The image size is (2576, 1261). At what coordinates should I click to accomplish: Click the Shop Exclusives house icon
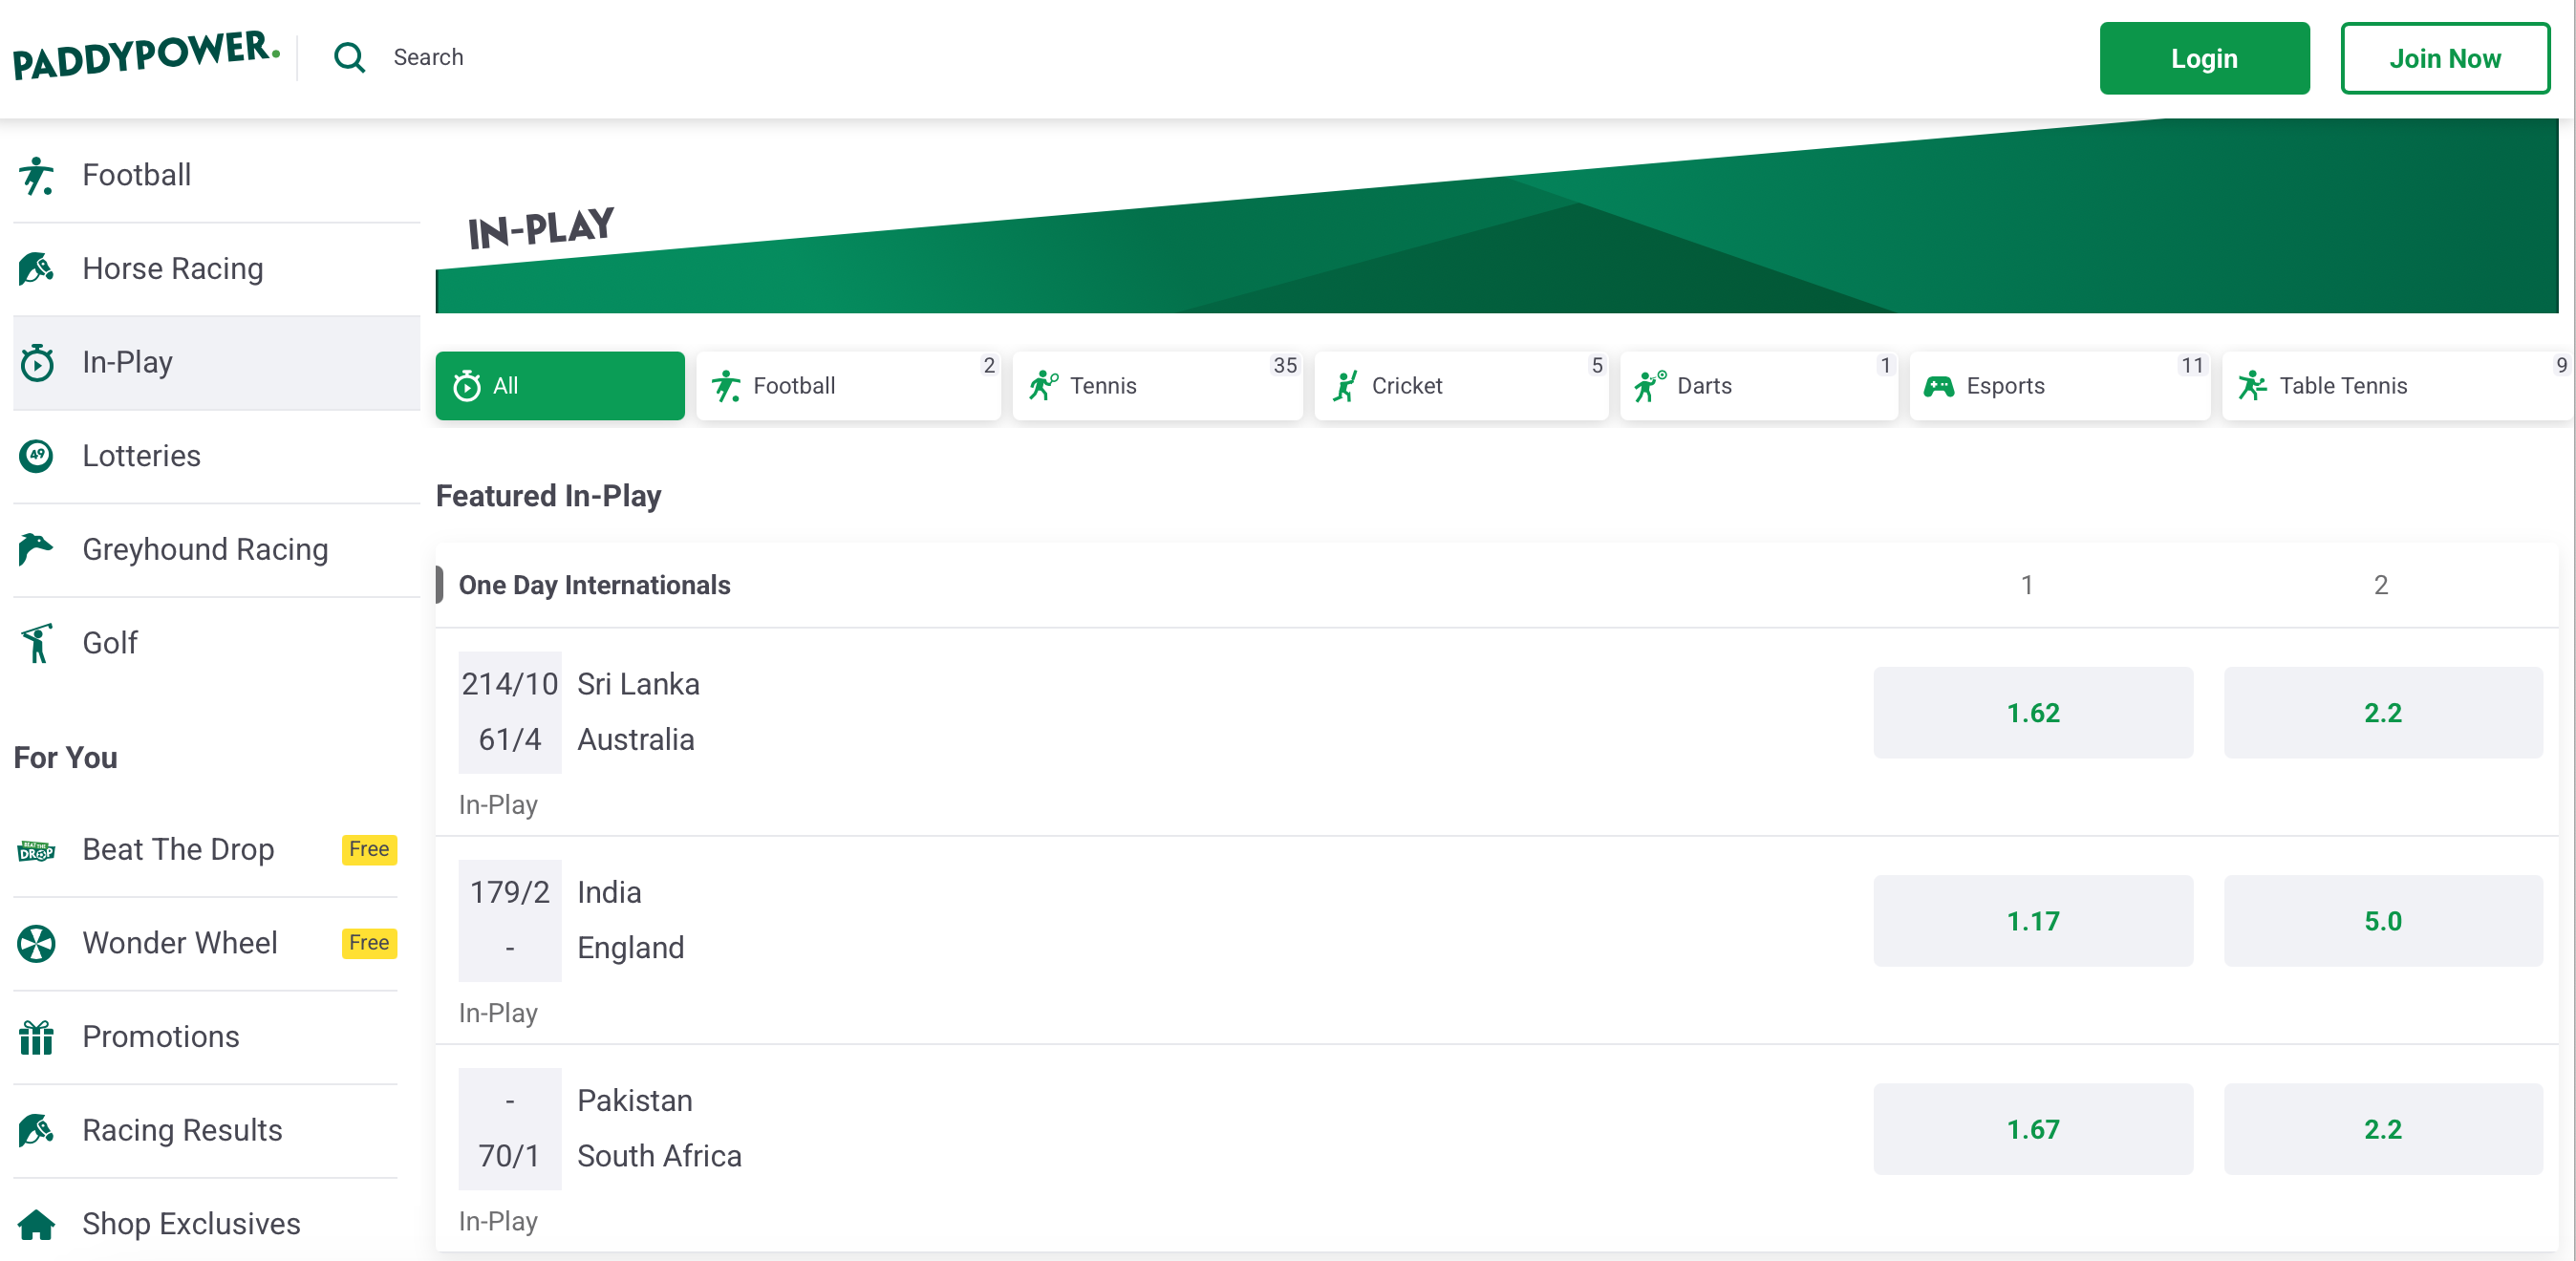[x=37, y=1224]
